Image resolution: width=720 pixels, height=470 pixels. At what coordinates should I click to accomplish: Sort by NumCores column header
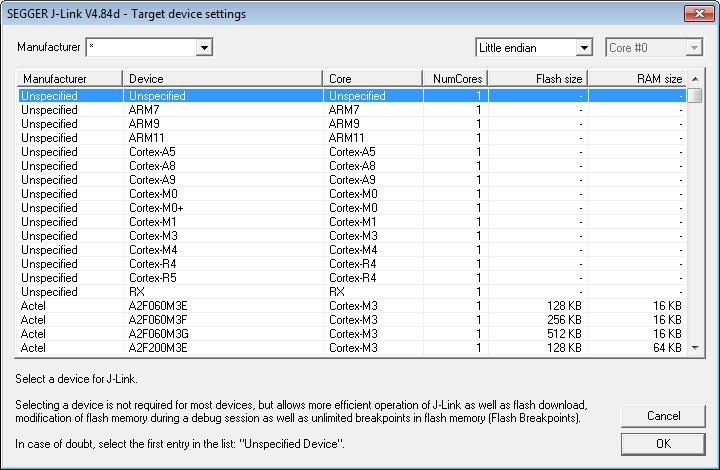click(x=455, y=79)
